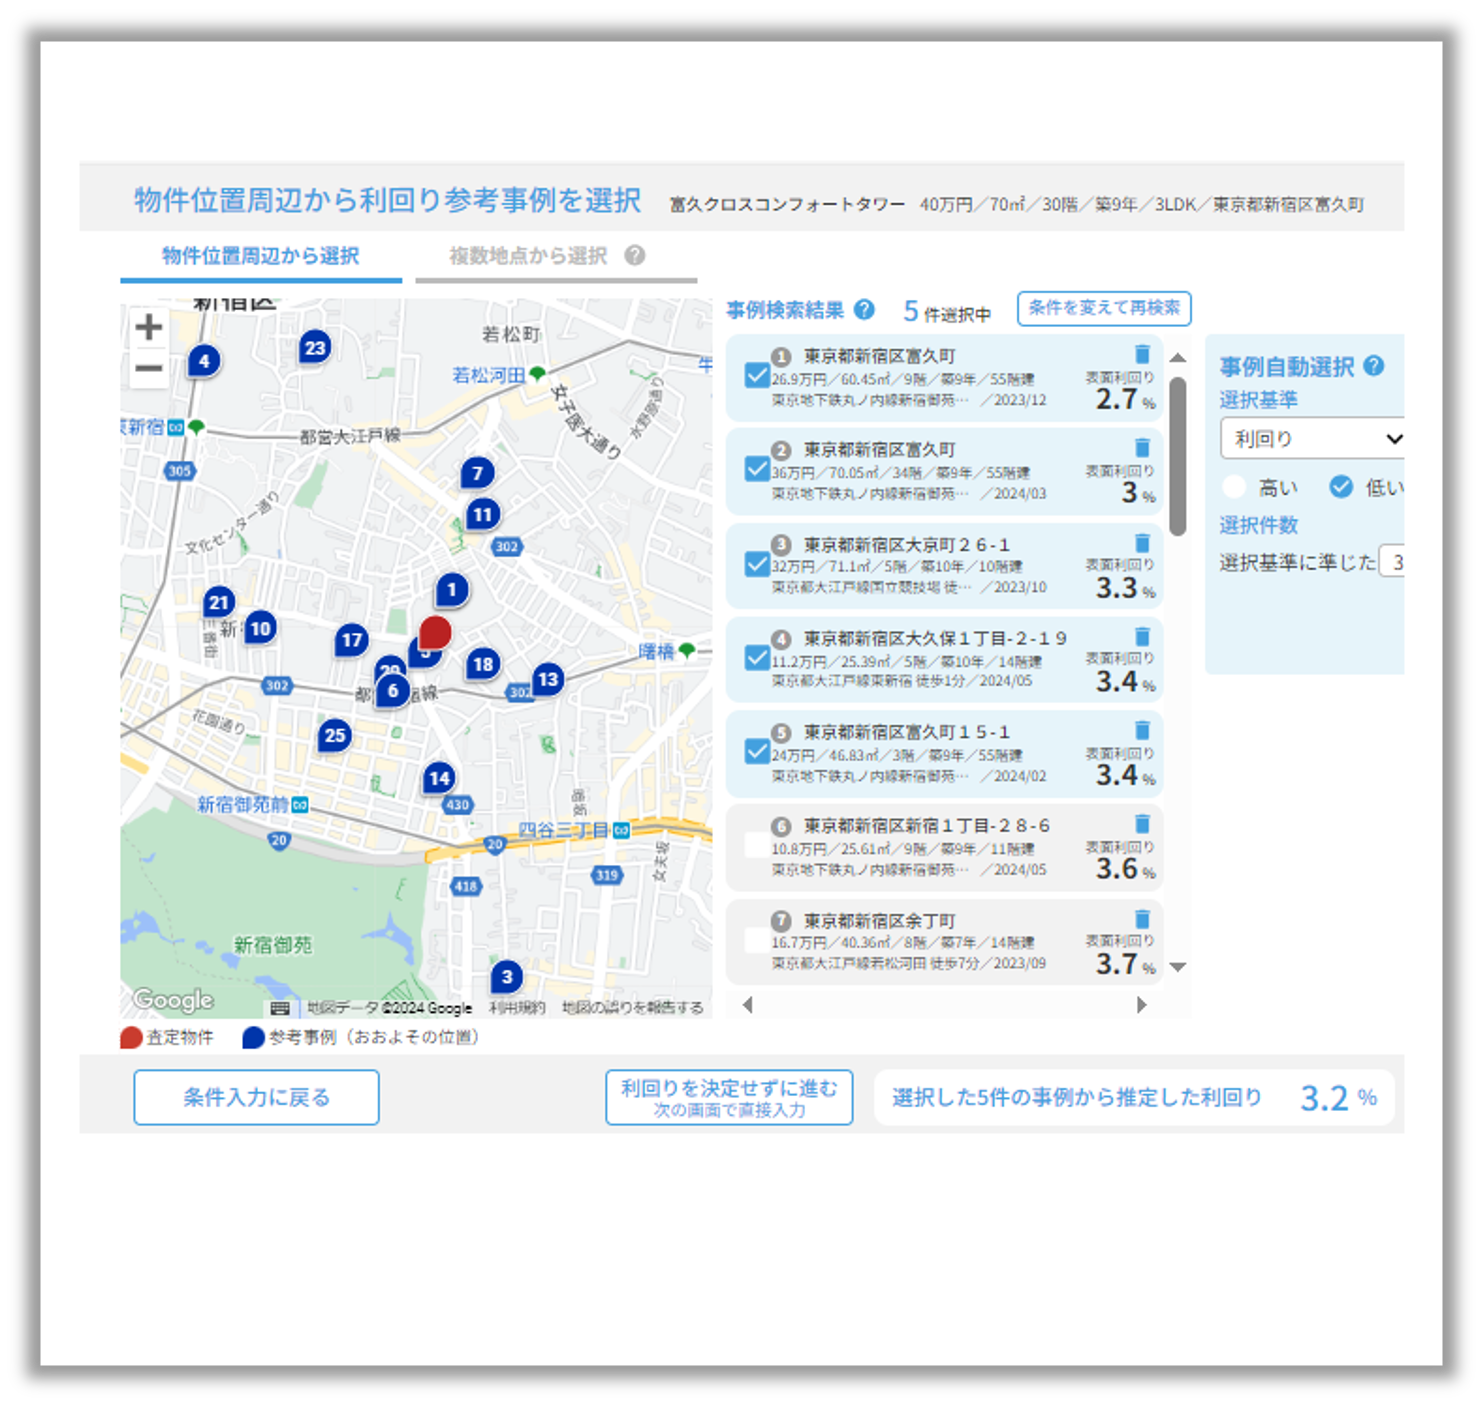
Task: Check case 7 余丁町
Action: 757,940
